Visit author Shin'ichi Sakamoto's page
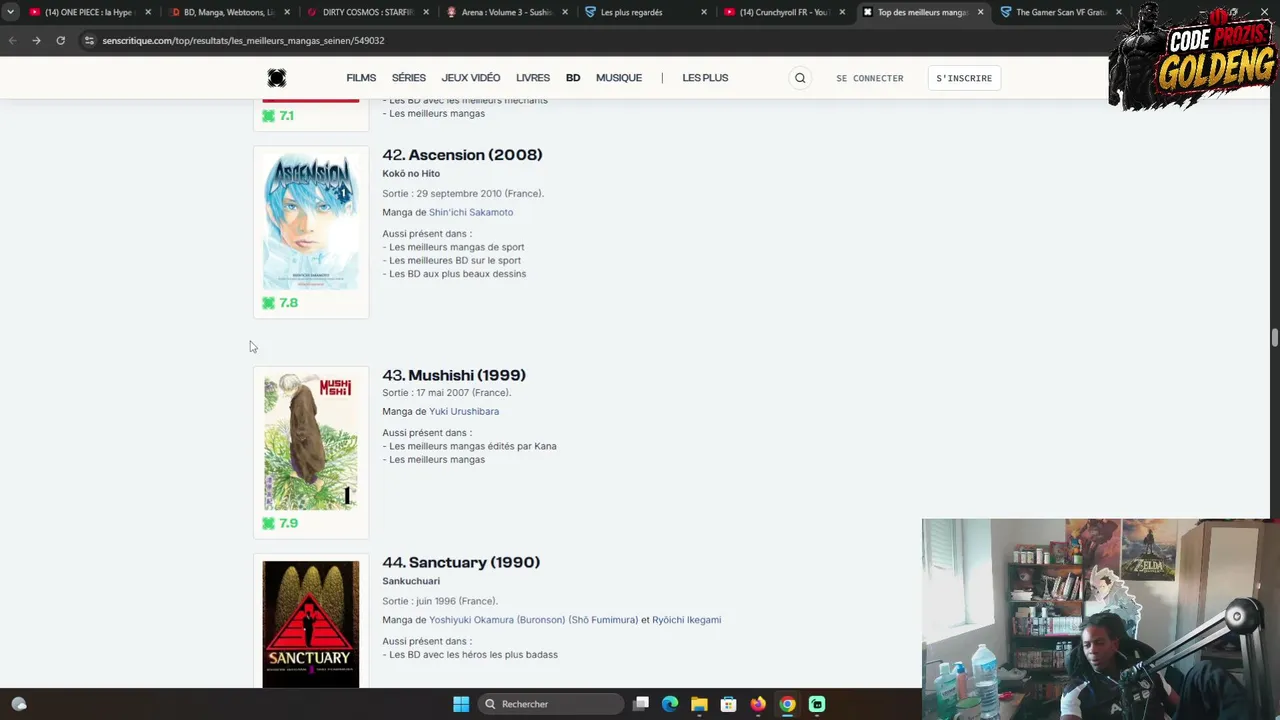This screenshot has height=720, width=1280. coord(471,212)
